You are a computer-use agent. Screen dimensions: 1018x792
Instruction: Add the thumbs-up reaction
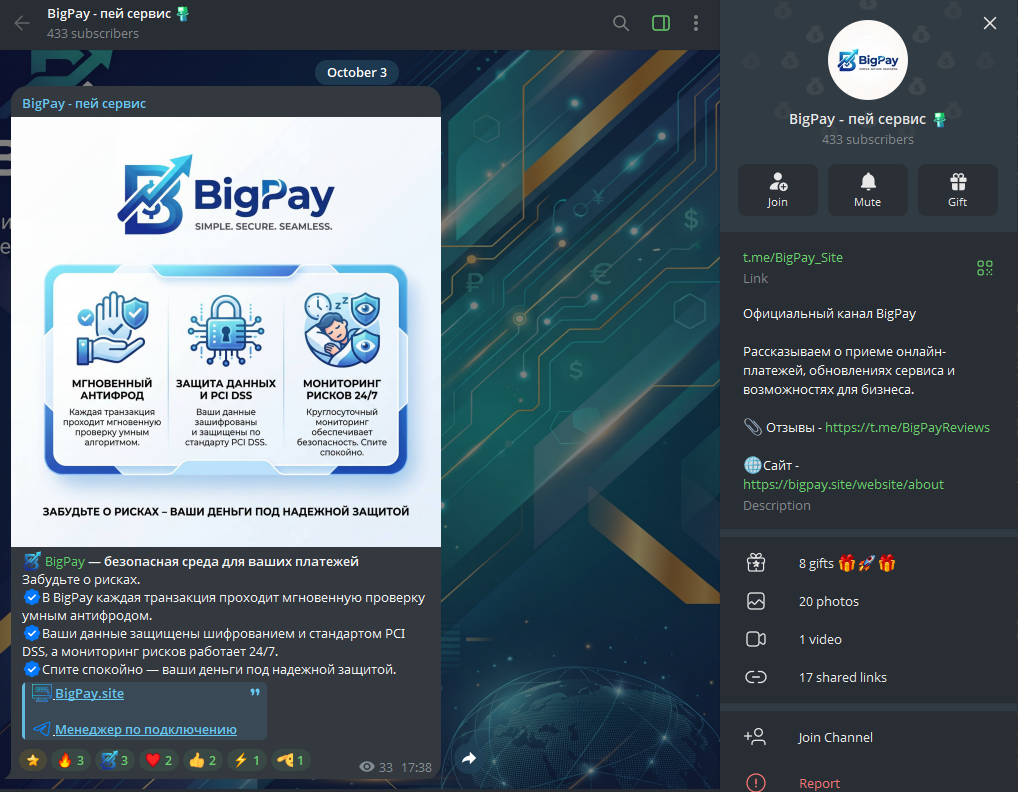pos(203,760)
